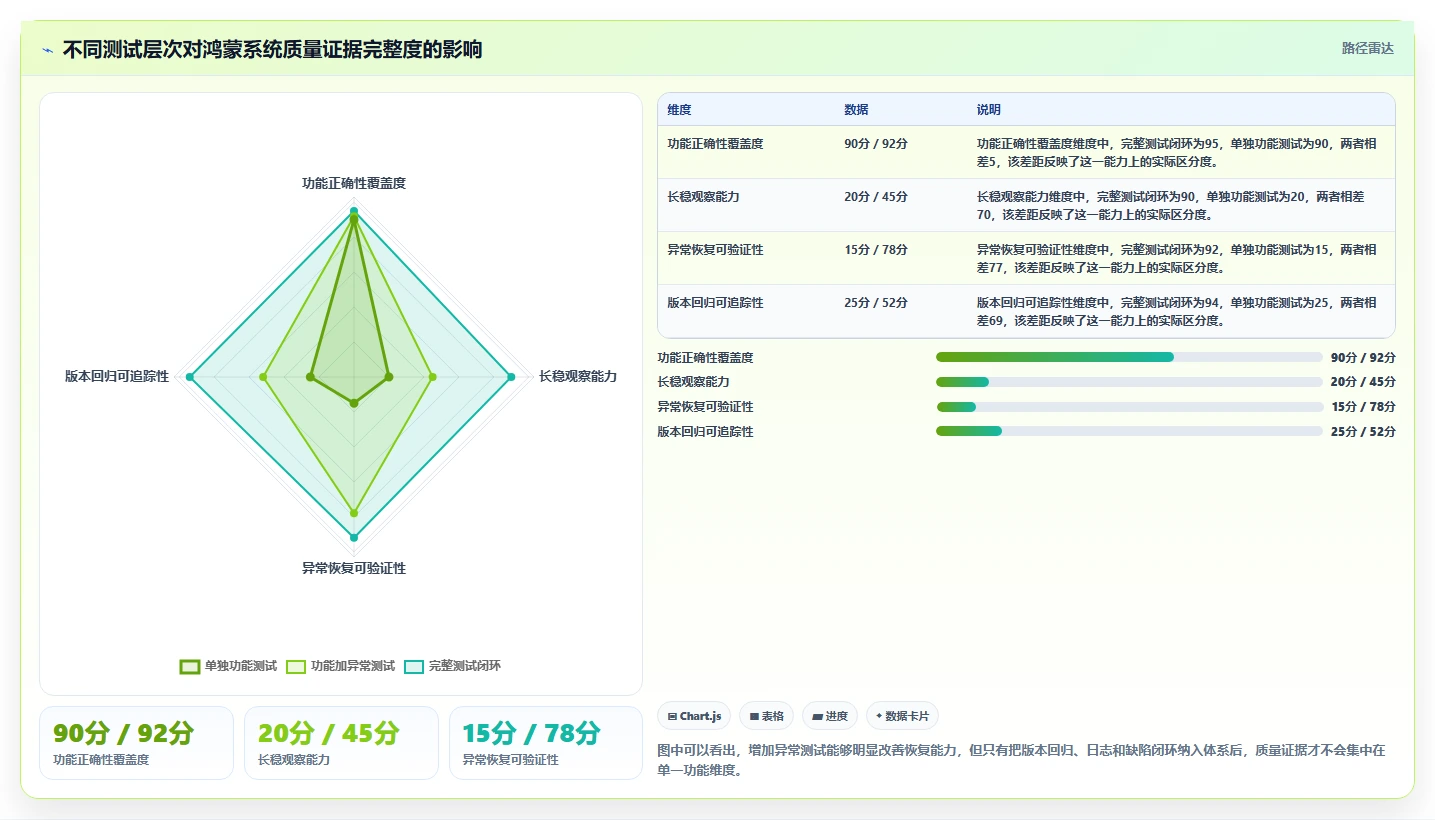The width and height of the screenshot is (1435, 820).
Task: Click teal data point on 长稳观察能力 axis
Action: pyautogui.click(x=511, y=377)
